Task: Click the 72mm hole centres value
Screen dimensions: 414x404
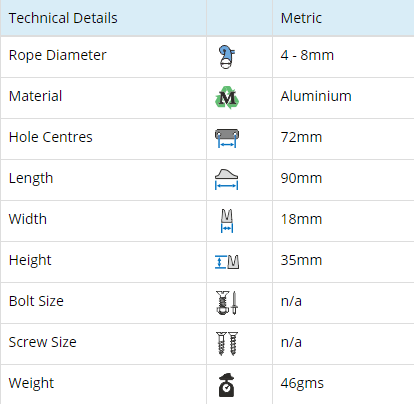Action: point(301,137)
